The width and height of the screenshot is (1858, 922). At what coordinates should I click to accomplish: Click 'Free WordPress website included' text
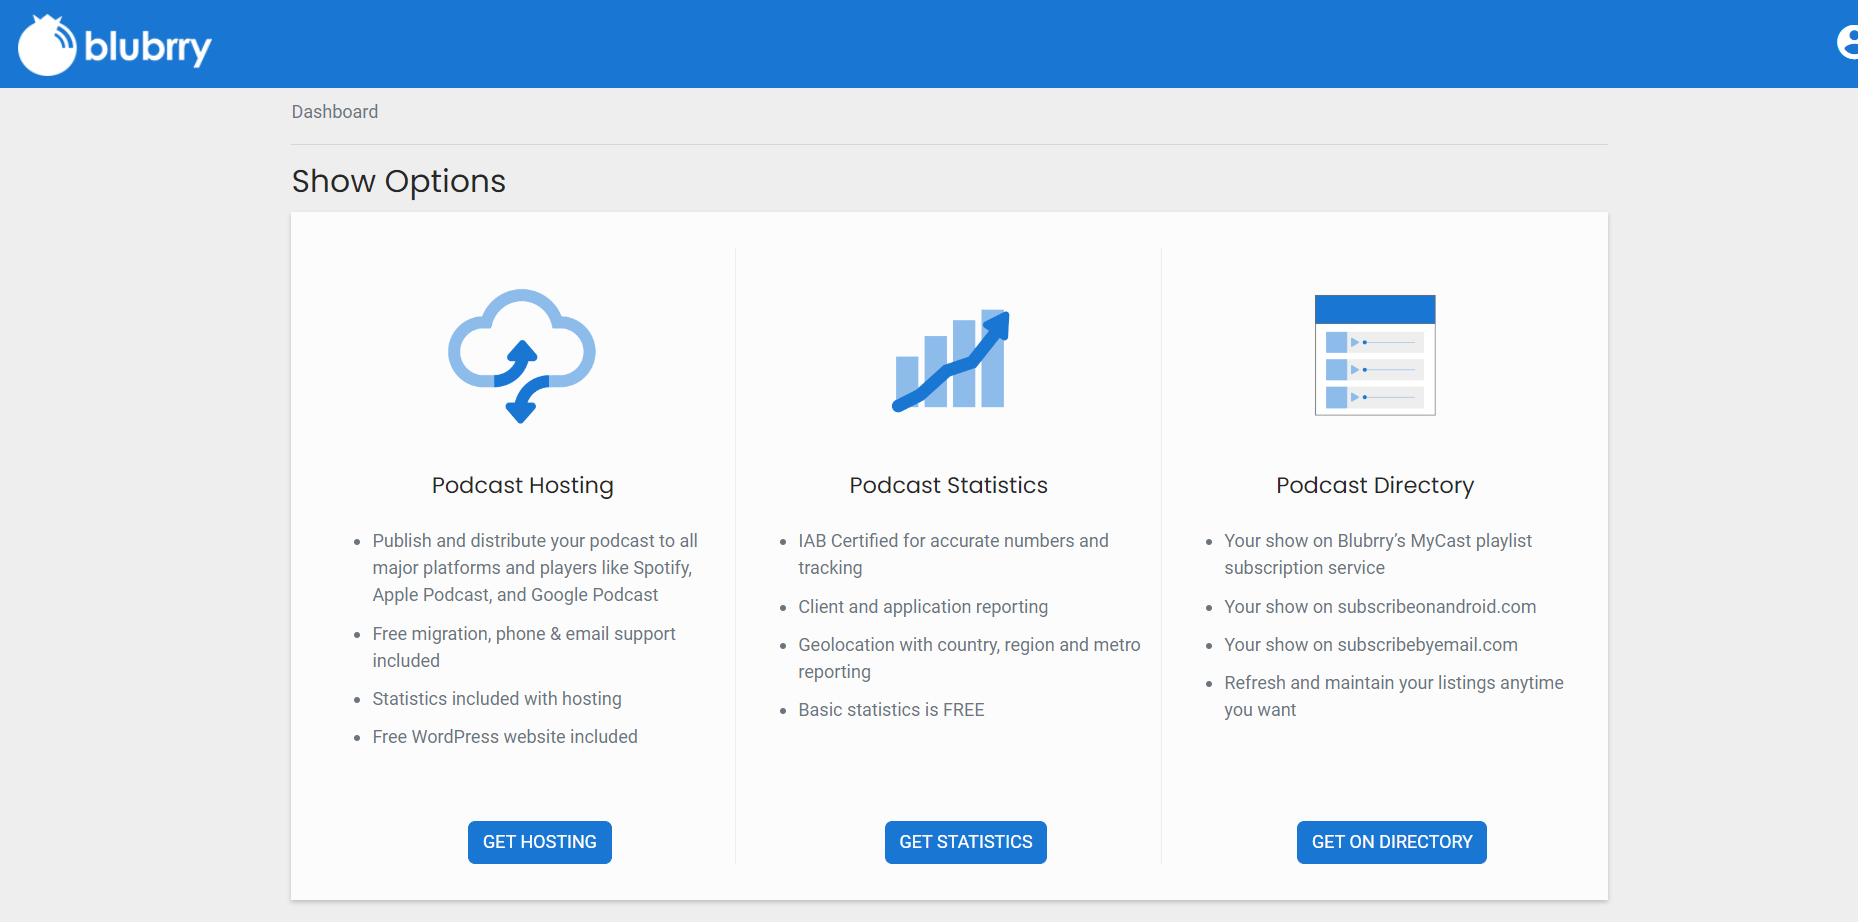[x=505, y=737]
